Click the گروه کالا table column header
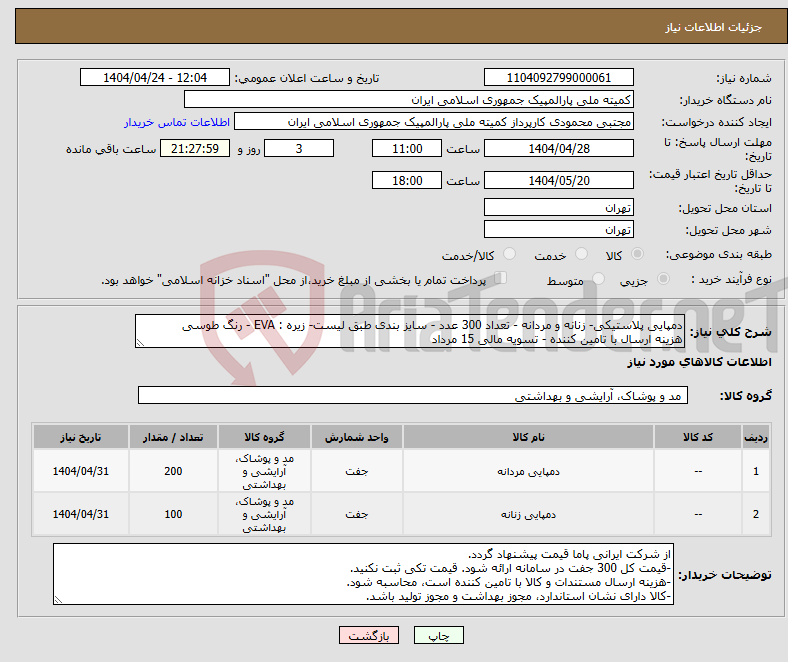Viewport: 788px width, 662px height. (x=264, y=437)
